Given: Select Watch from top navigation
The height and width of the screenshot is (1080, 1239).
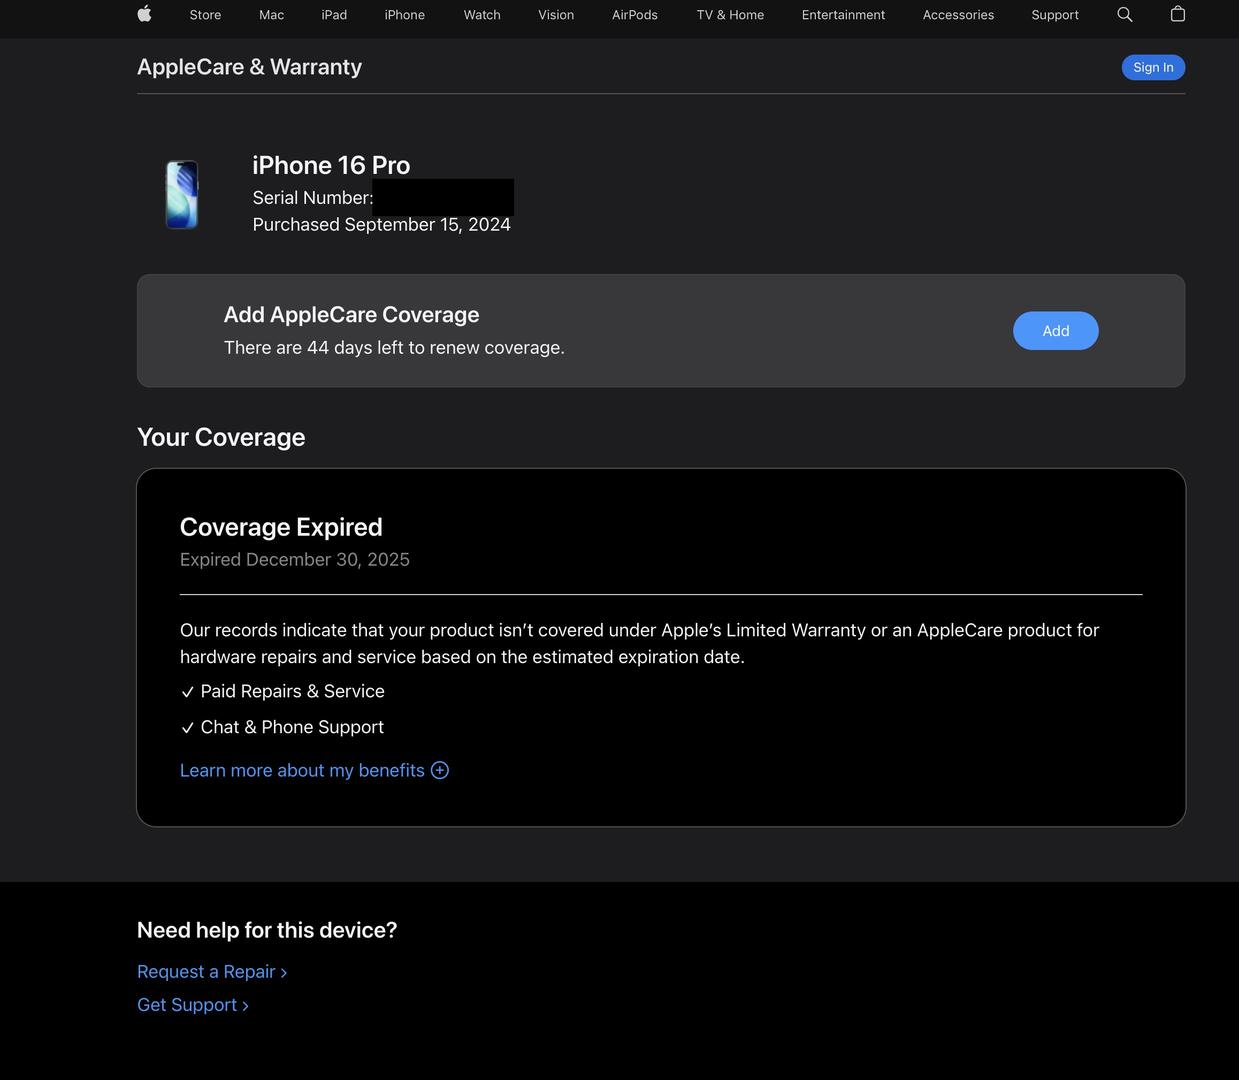Looking at the screenshot, I should click(482, 15).
